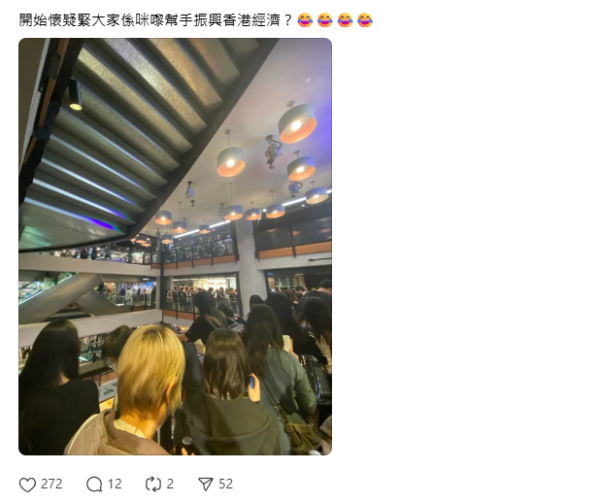
Task: Click the 12 replies count
Action: (x=114, y=484)
